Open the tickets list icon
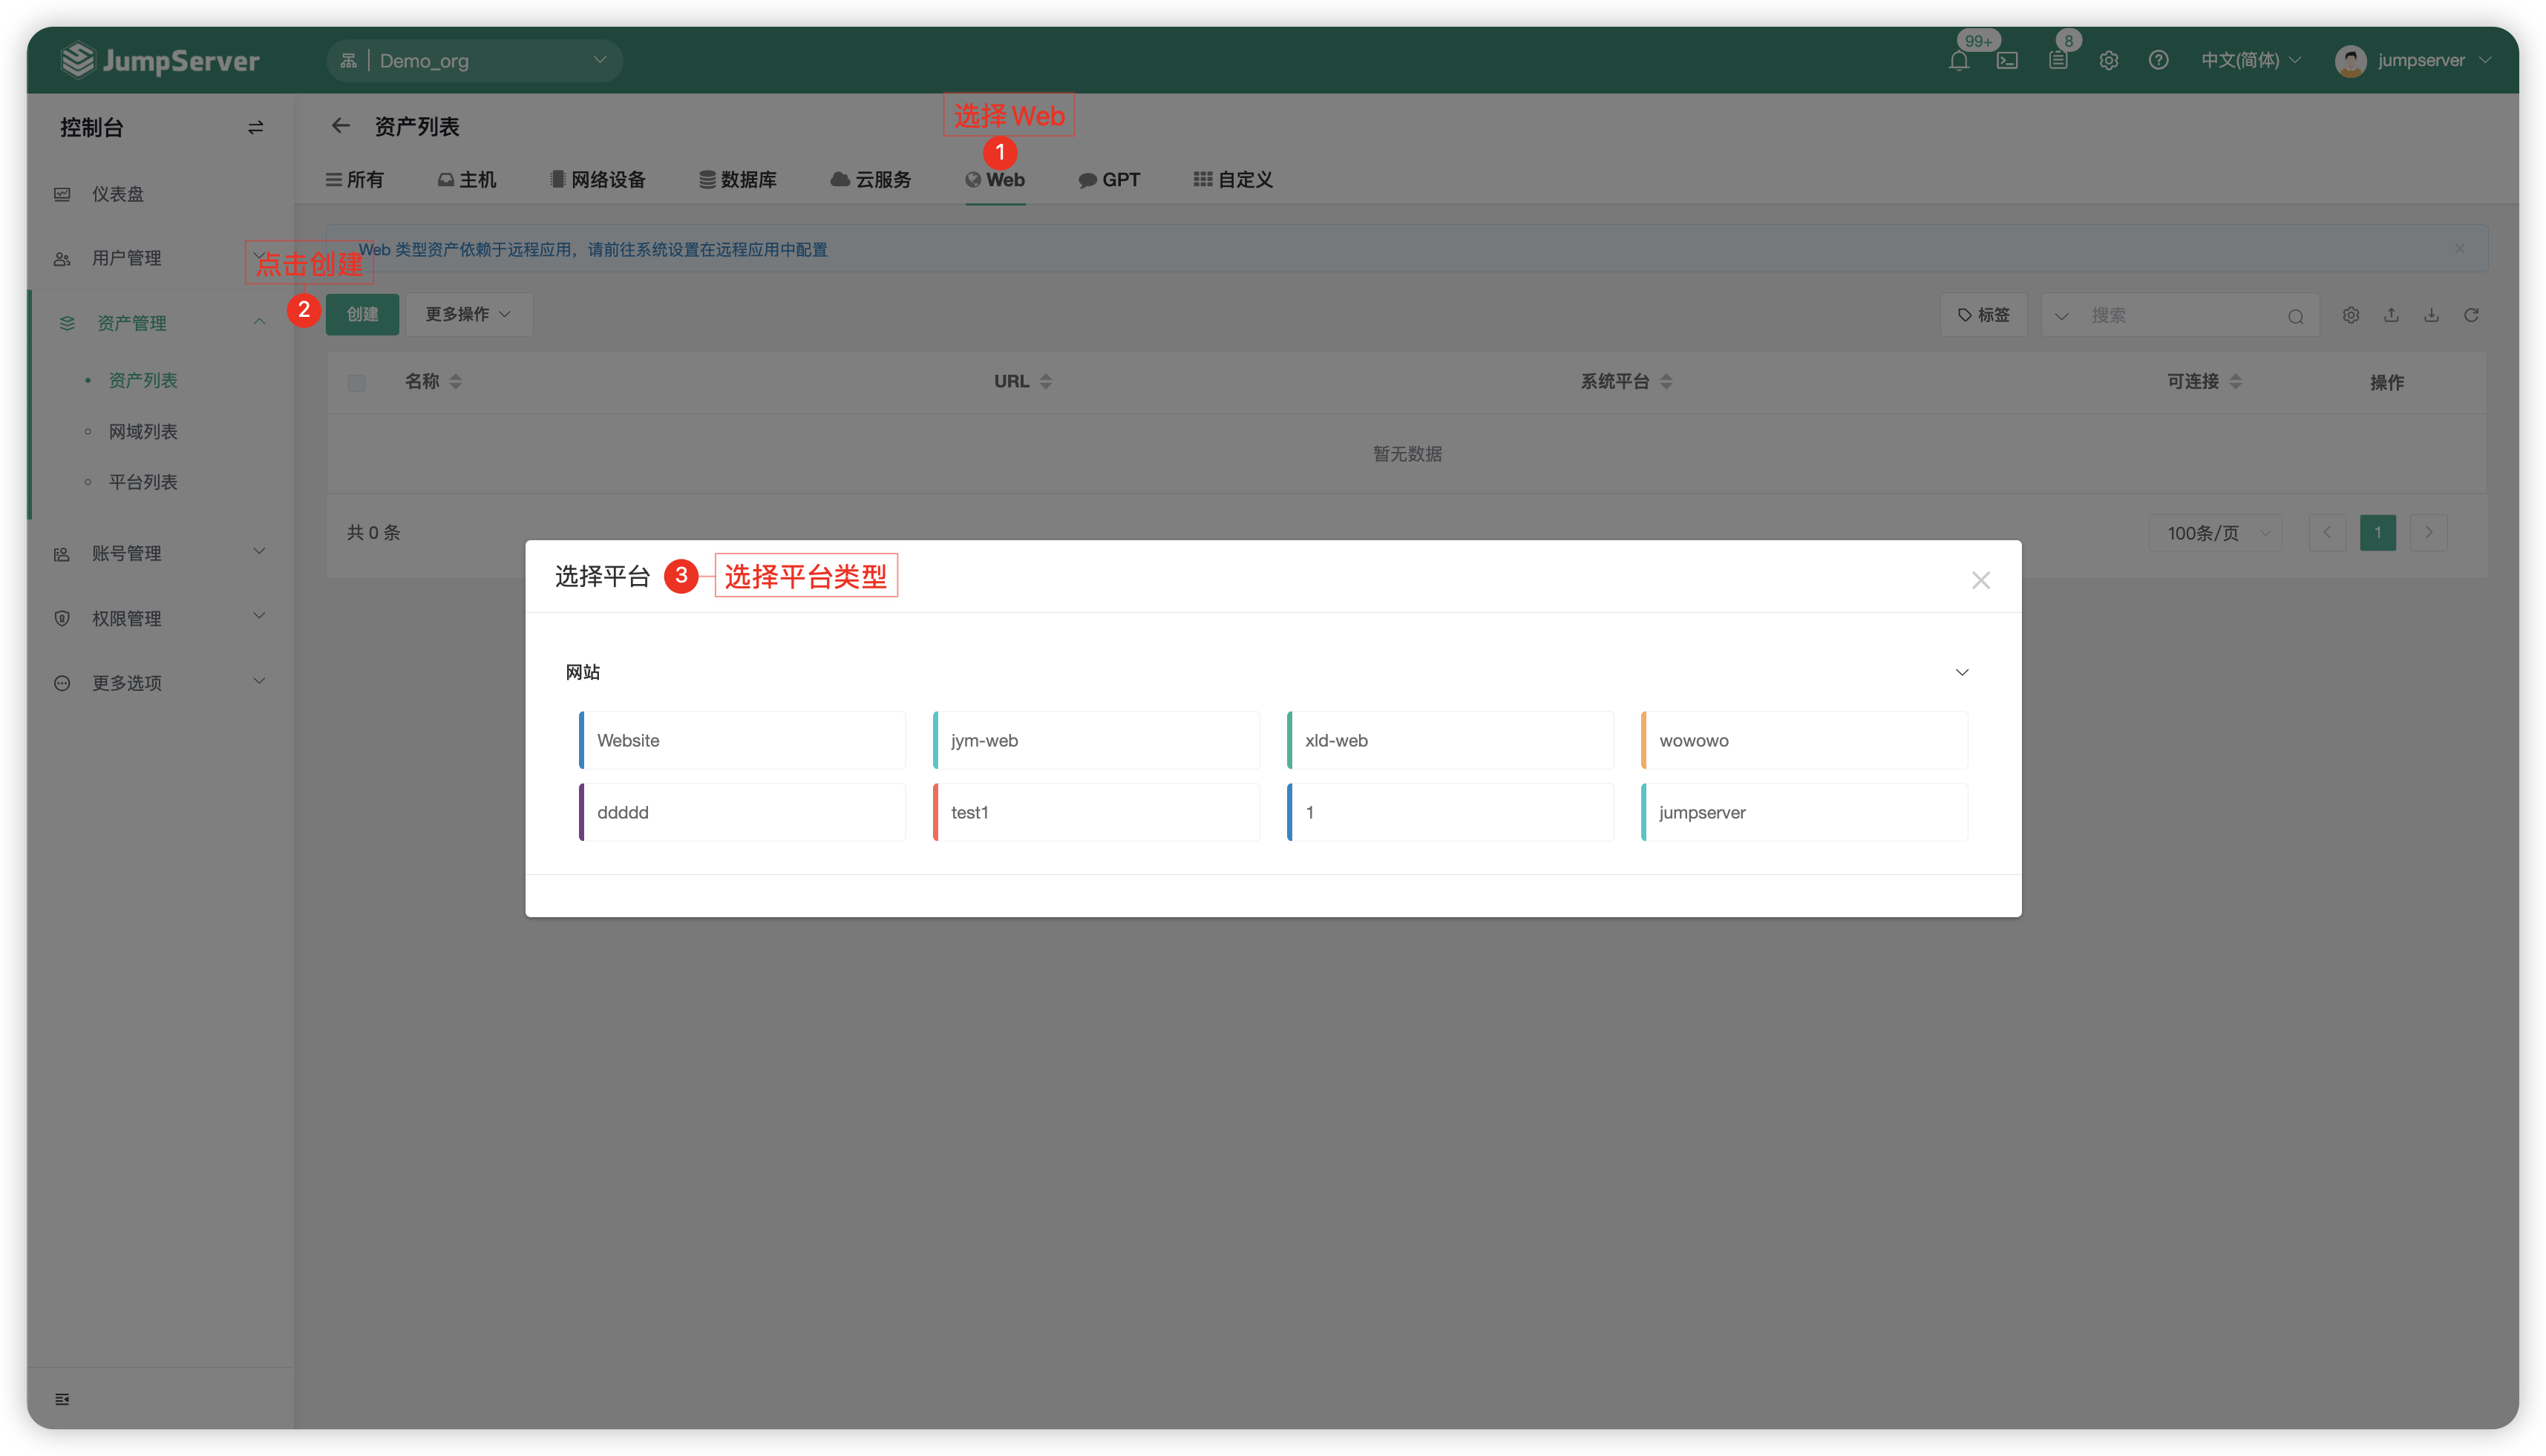The height and width of the screenshot is (1456, 2546). 2058,61
